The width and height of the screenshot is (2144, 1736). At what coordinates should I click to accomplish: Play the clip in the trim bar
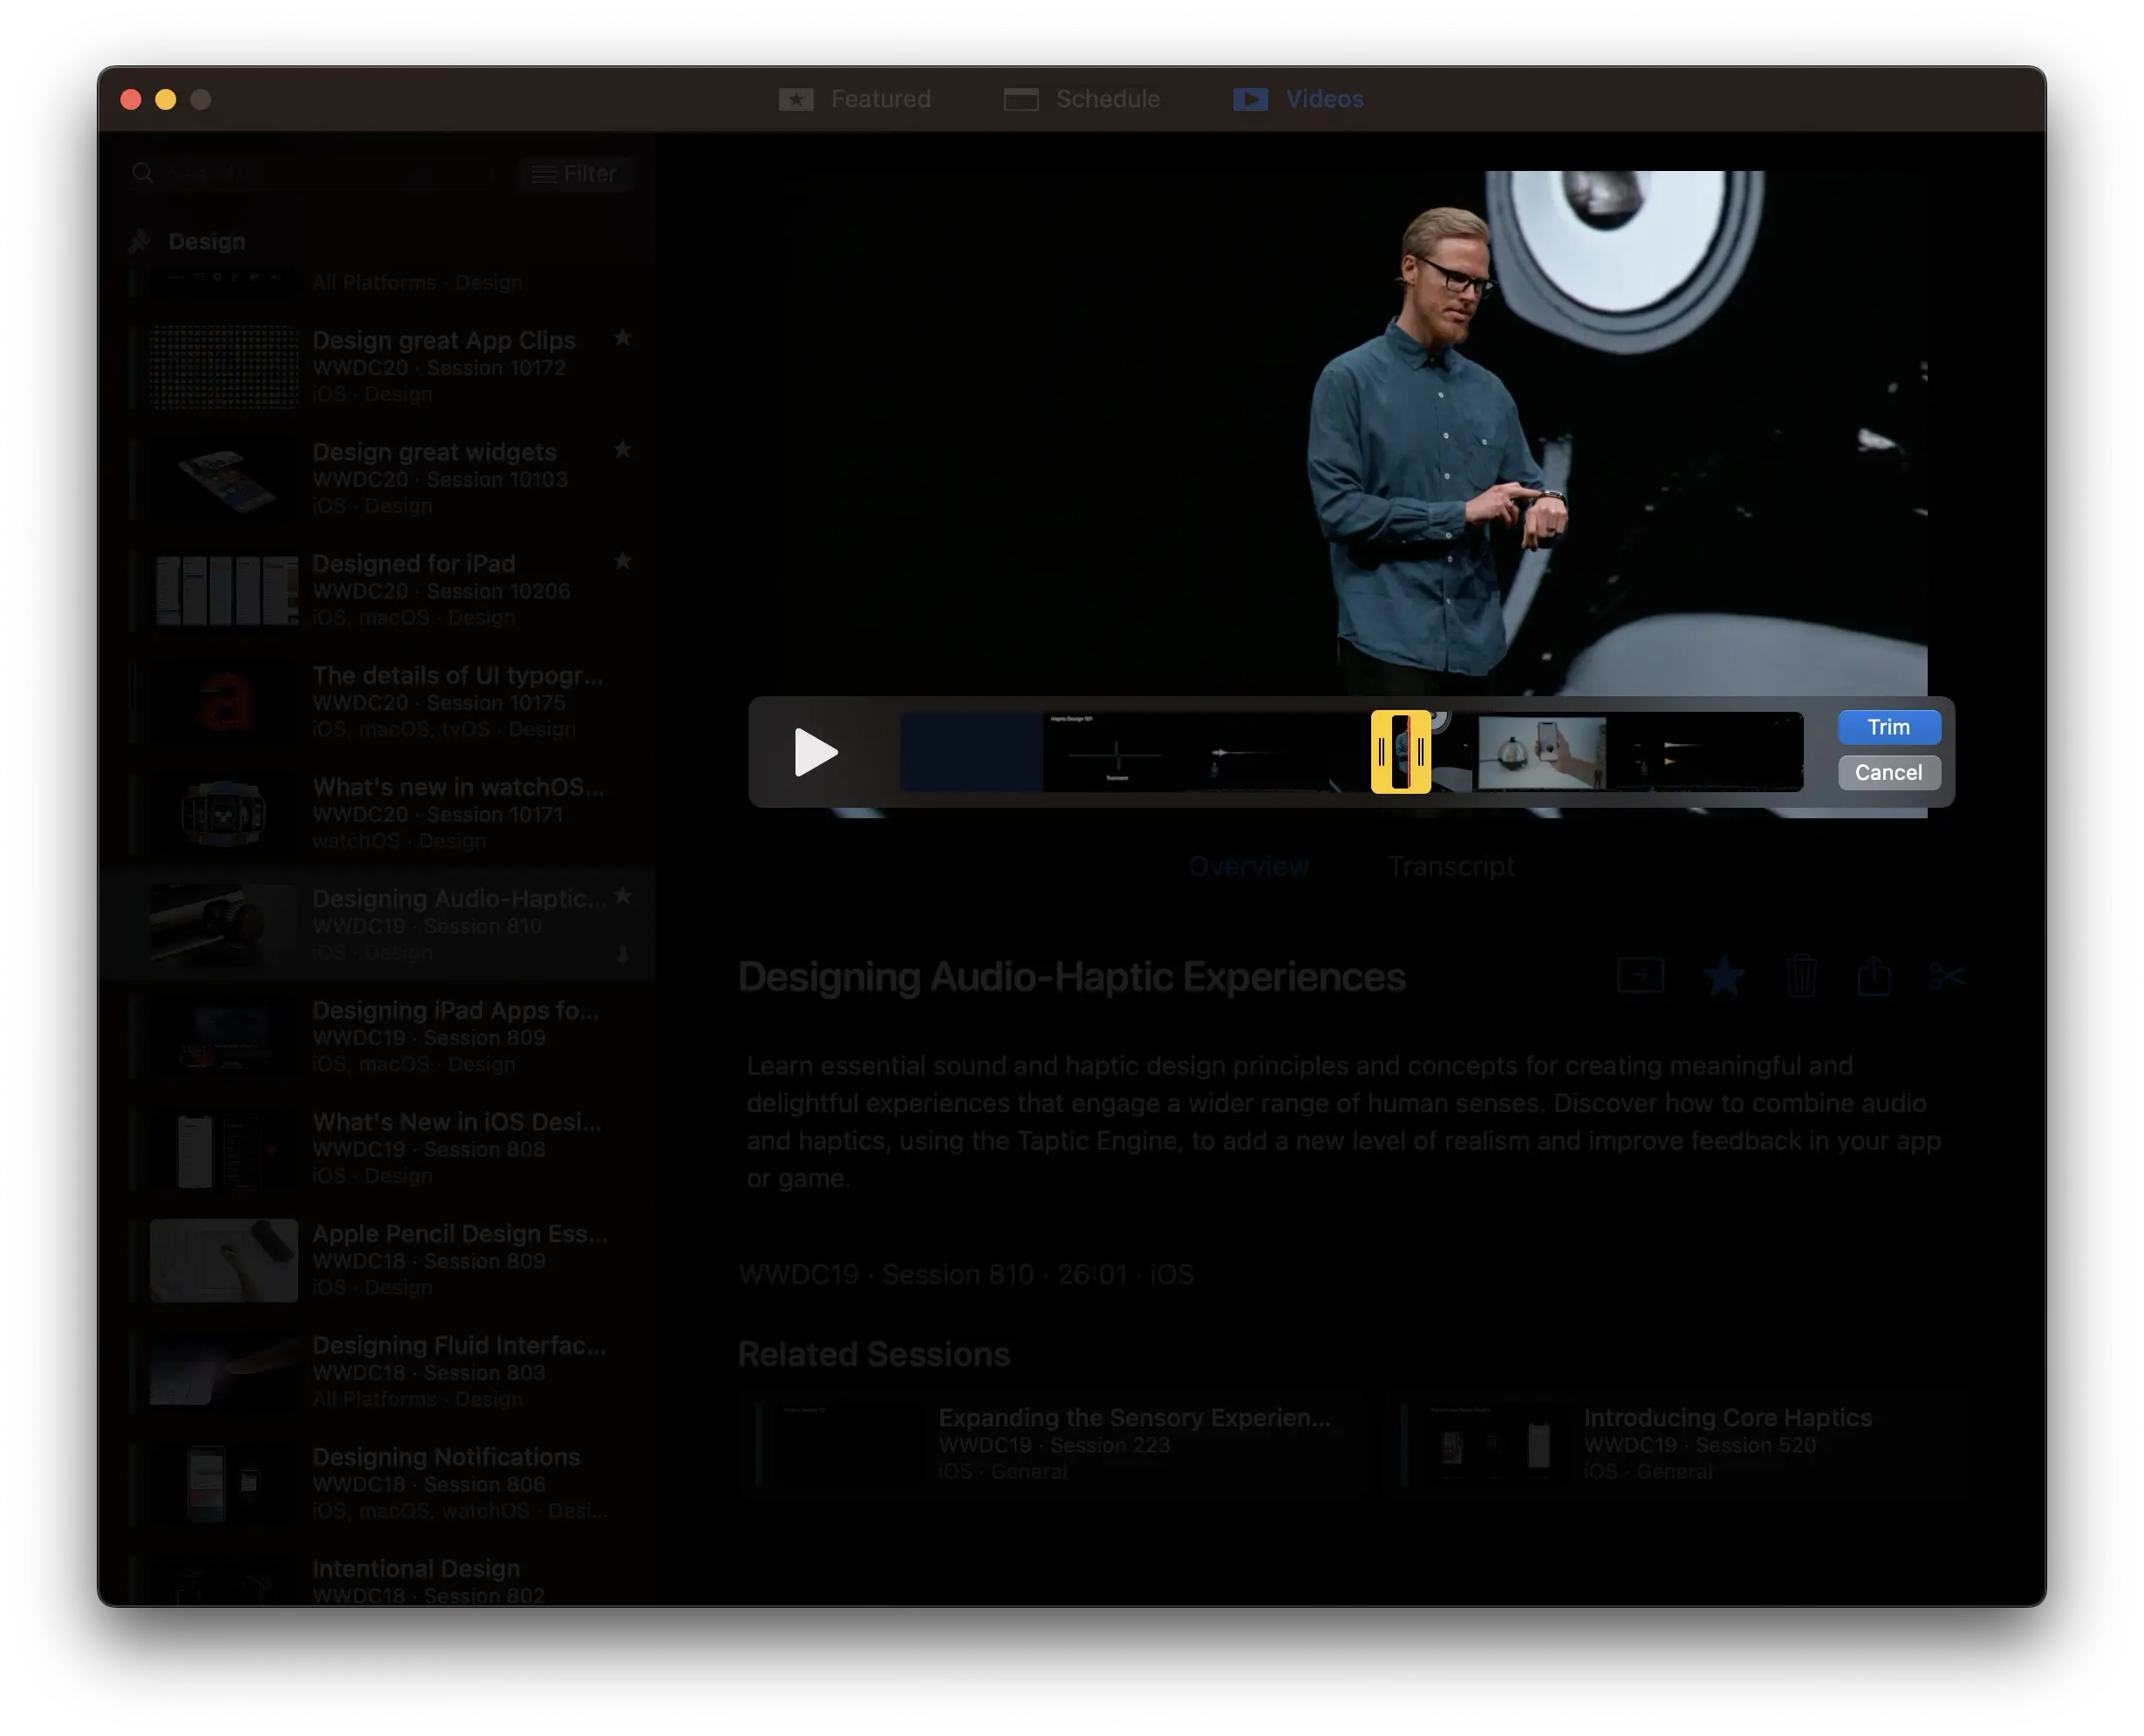click(x=815, y=752)
